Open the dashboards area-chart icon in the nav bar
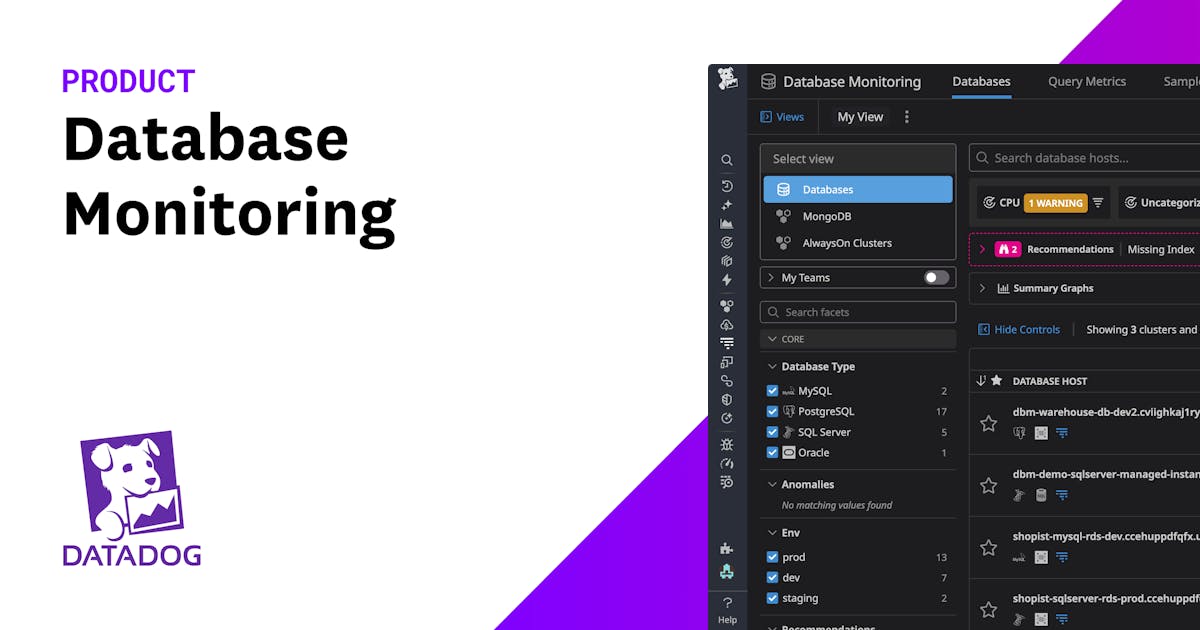This screenshot has height=630, width=1200. click(727, 224)
